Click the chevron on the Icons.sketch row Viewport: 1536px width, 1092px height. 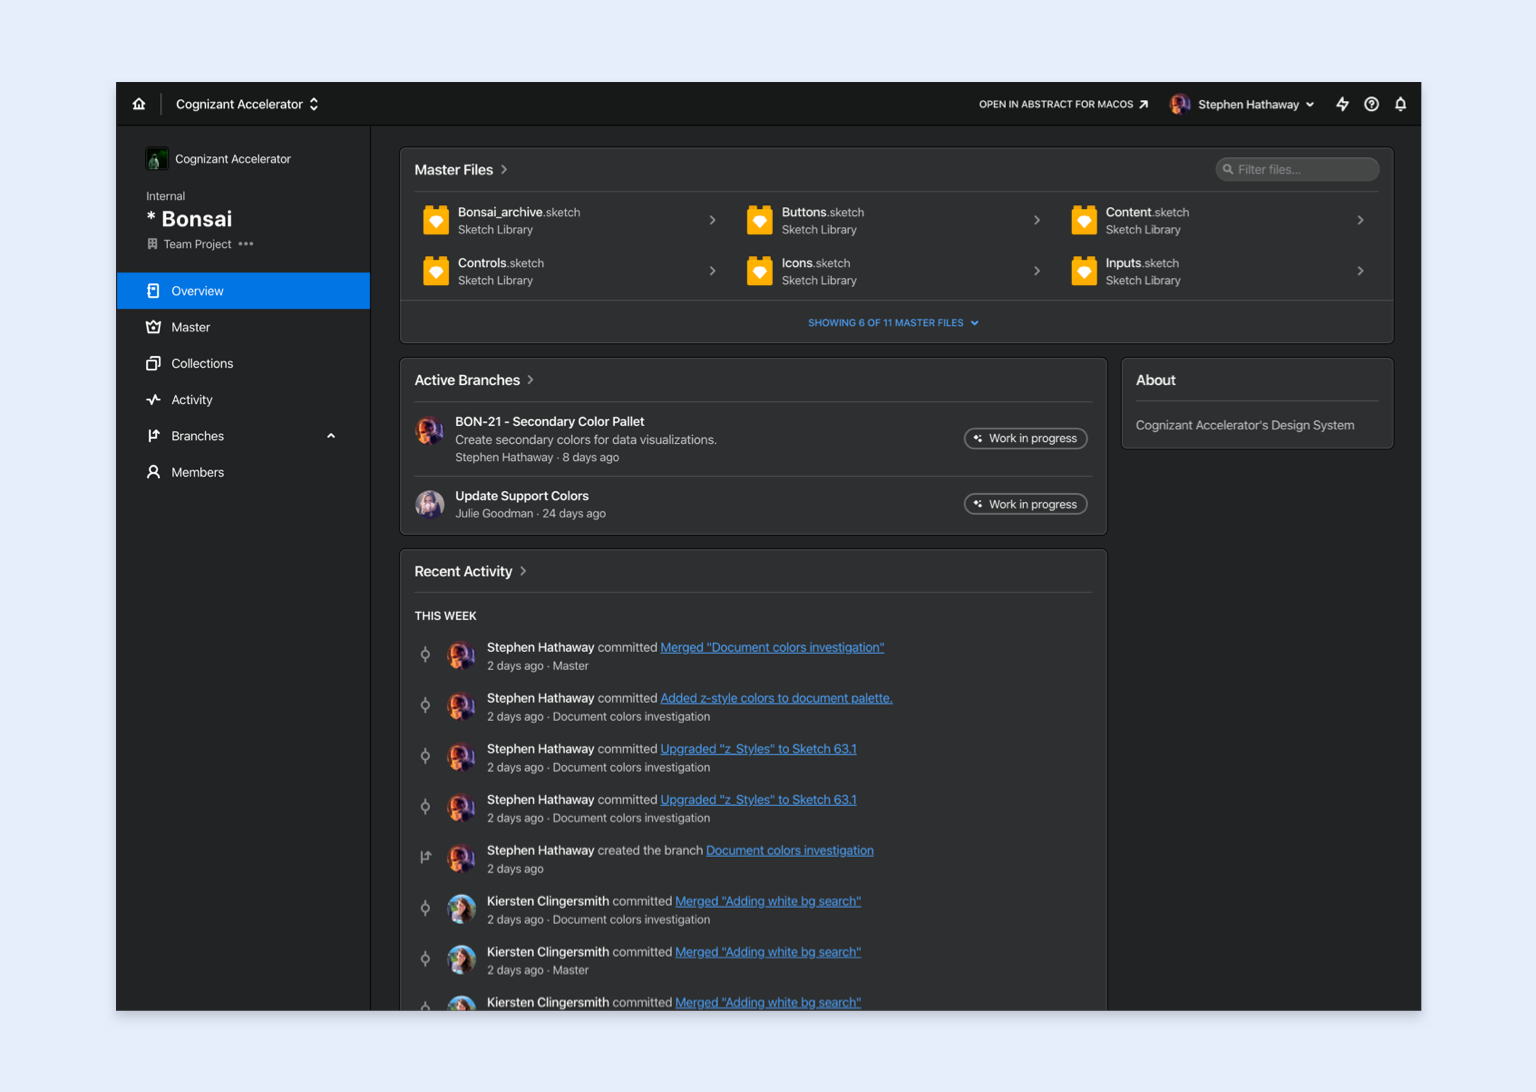tap(1036, 271)
